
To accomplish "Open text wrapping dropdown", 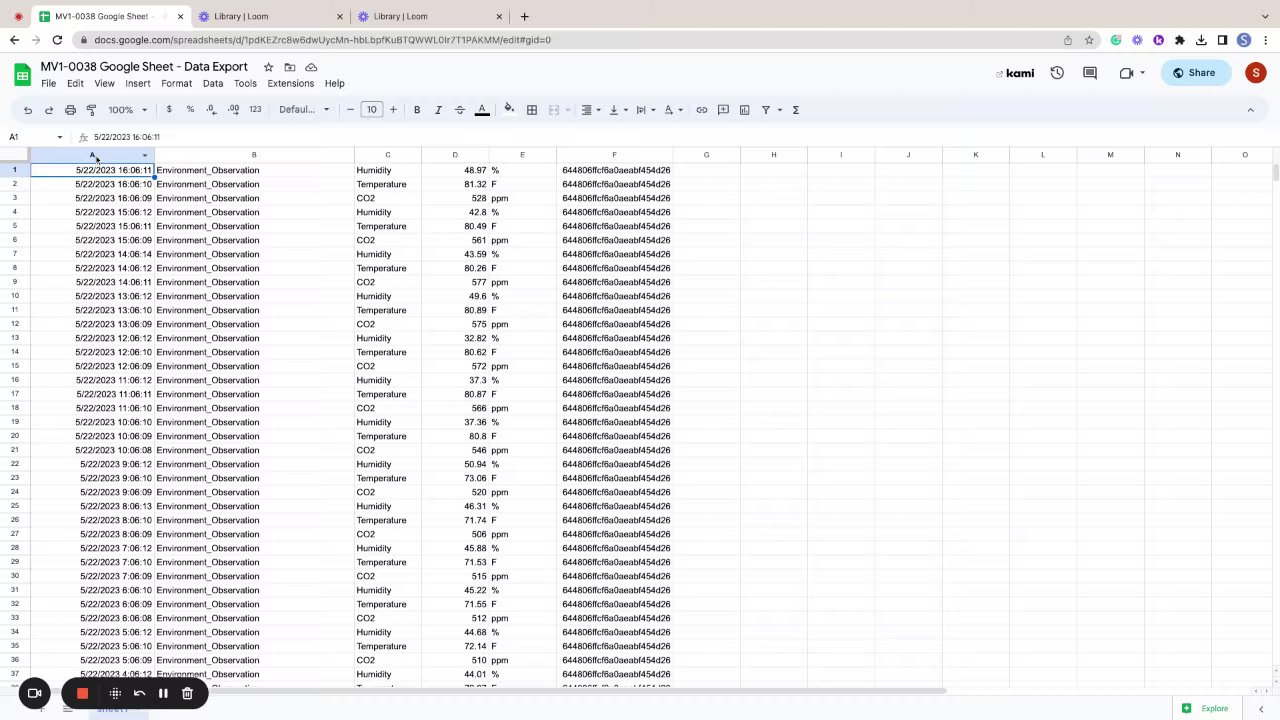I will tap(644, 110).
